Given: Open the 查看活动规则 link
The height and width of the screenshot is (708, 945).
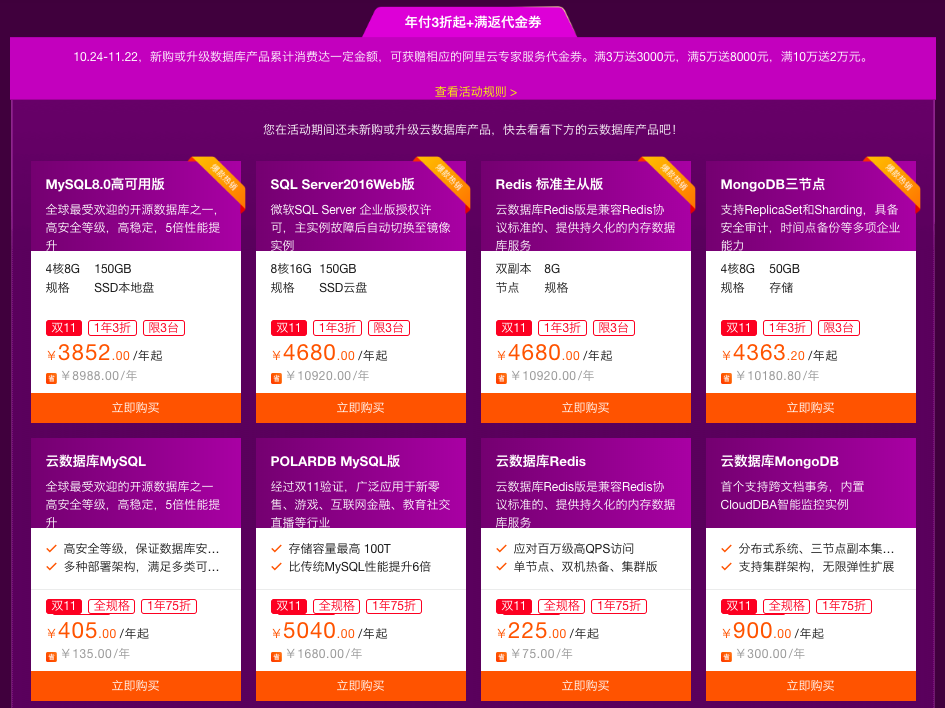Looking at the screenshot, I should click(x=476, y=92).
